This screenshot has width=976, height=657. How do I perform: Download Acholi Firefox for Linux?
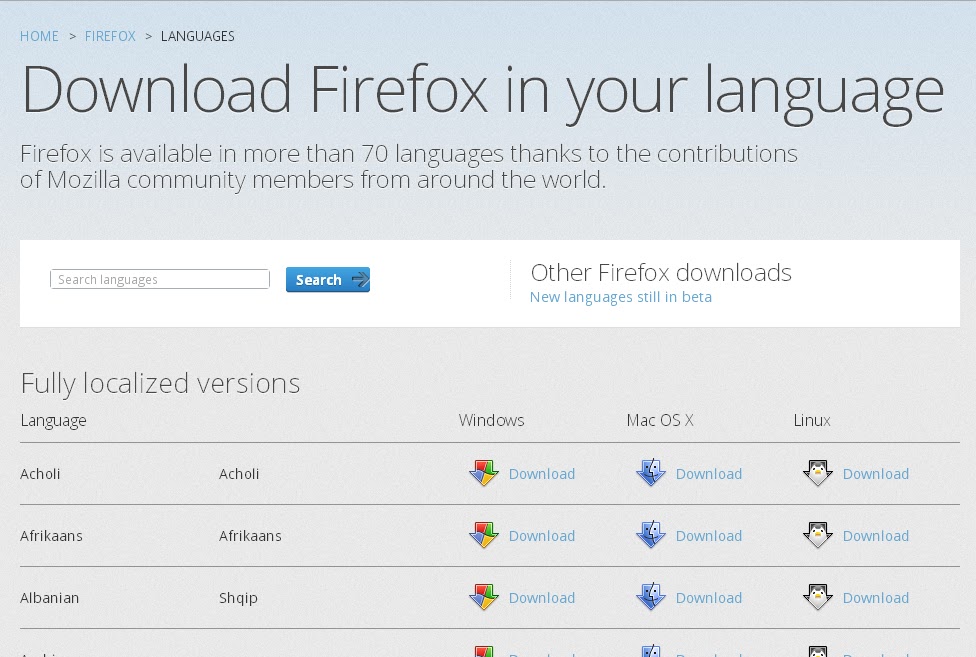click(x=876, y=474)
